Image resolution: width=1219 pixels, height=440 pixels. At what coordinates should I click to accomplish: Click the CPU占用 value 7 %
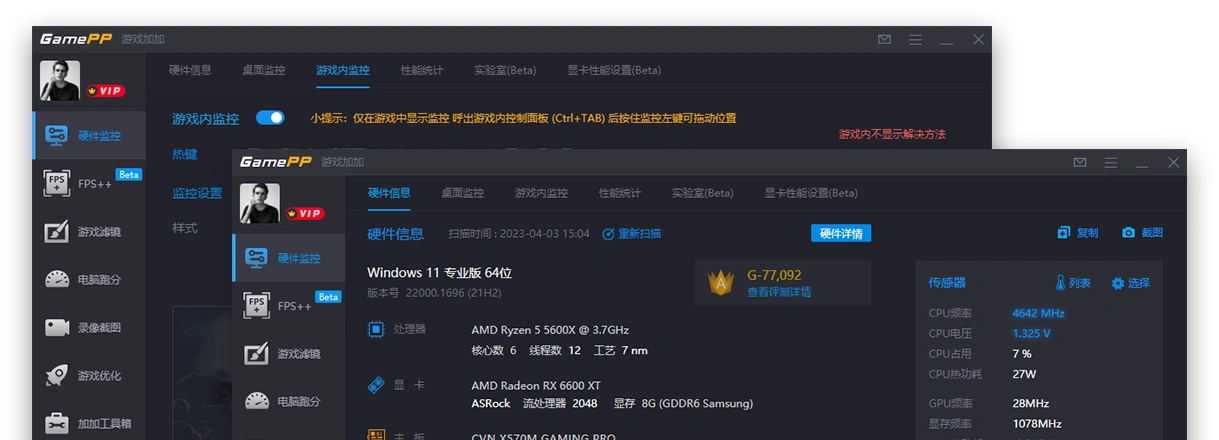(1022, 354)
